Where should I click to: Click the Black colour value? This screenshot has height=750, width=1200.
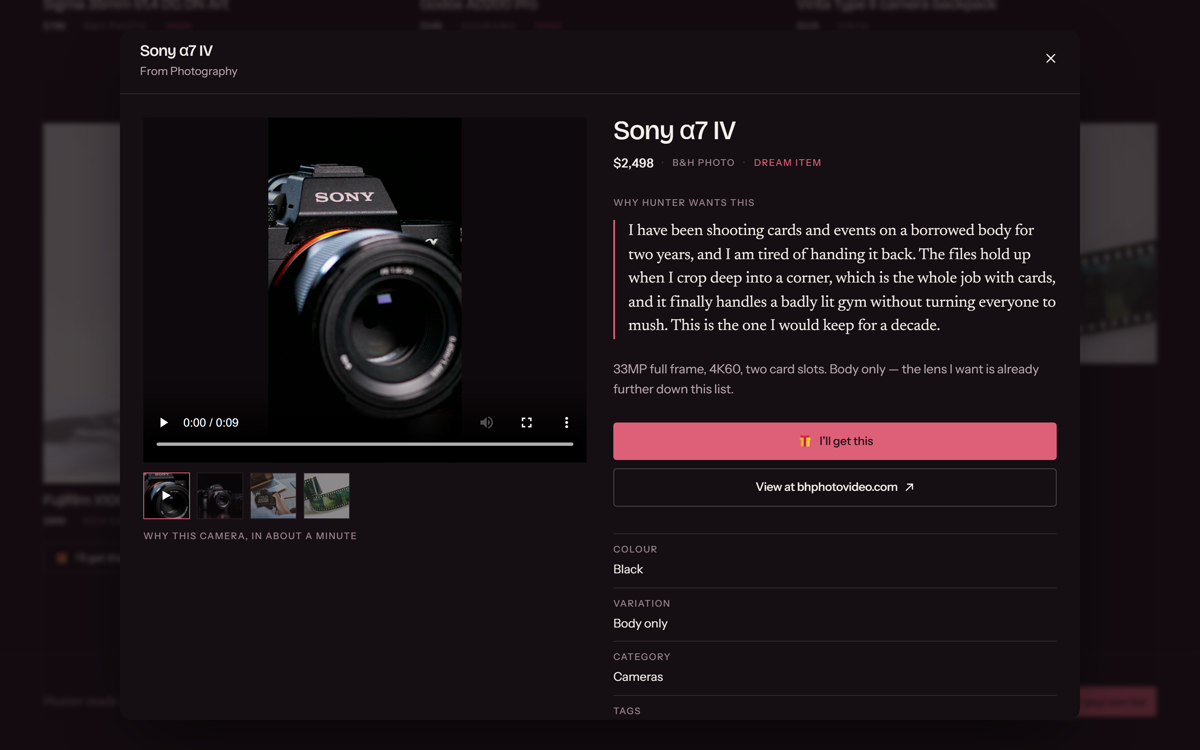click(x=628, y=569)
